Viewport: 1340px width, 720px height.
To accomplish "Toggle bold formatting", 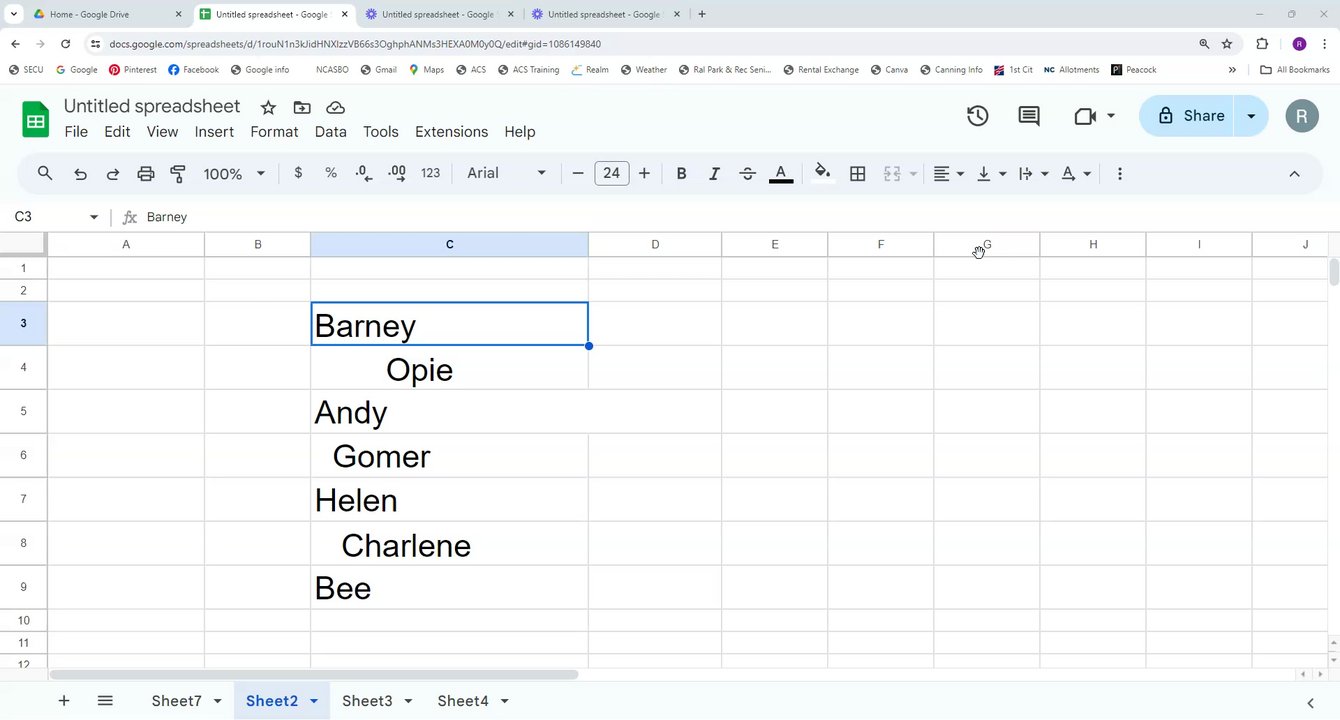I will 681,174.
